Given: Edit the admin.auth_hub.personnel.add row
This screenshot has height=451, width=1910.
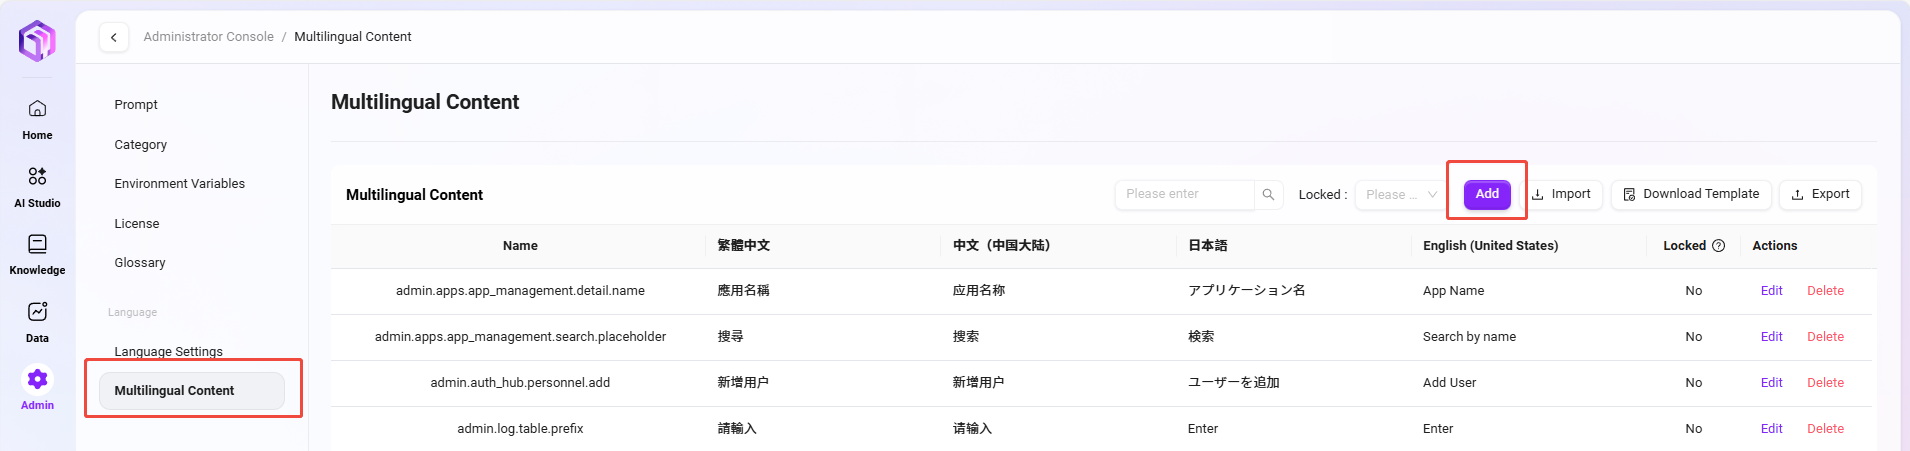Looking at the screenshot, I should tap(1771, 383).
